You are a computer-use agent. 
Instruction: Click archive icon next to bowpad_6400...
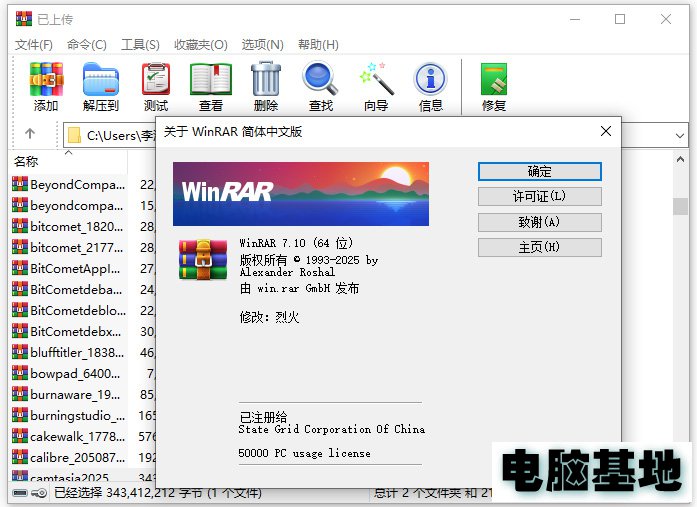coord(20,373)
